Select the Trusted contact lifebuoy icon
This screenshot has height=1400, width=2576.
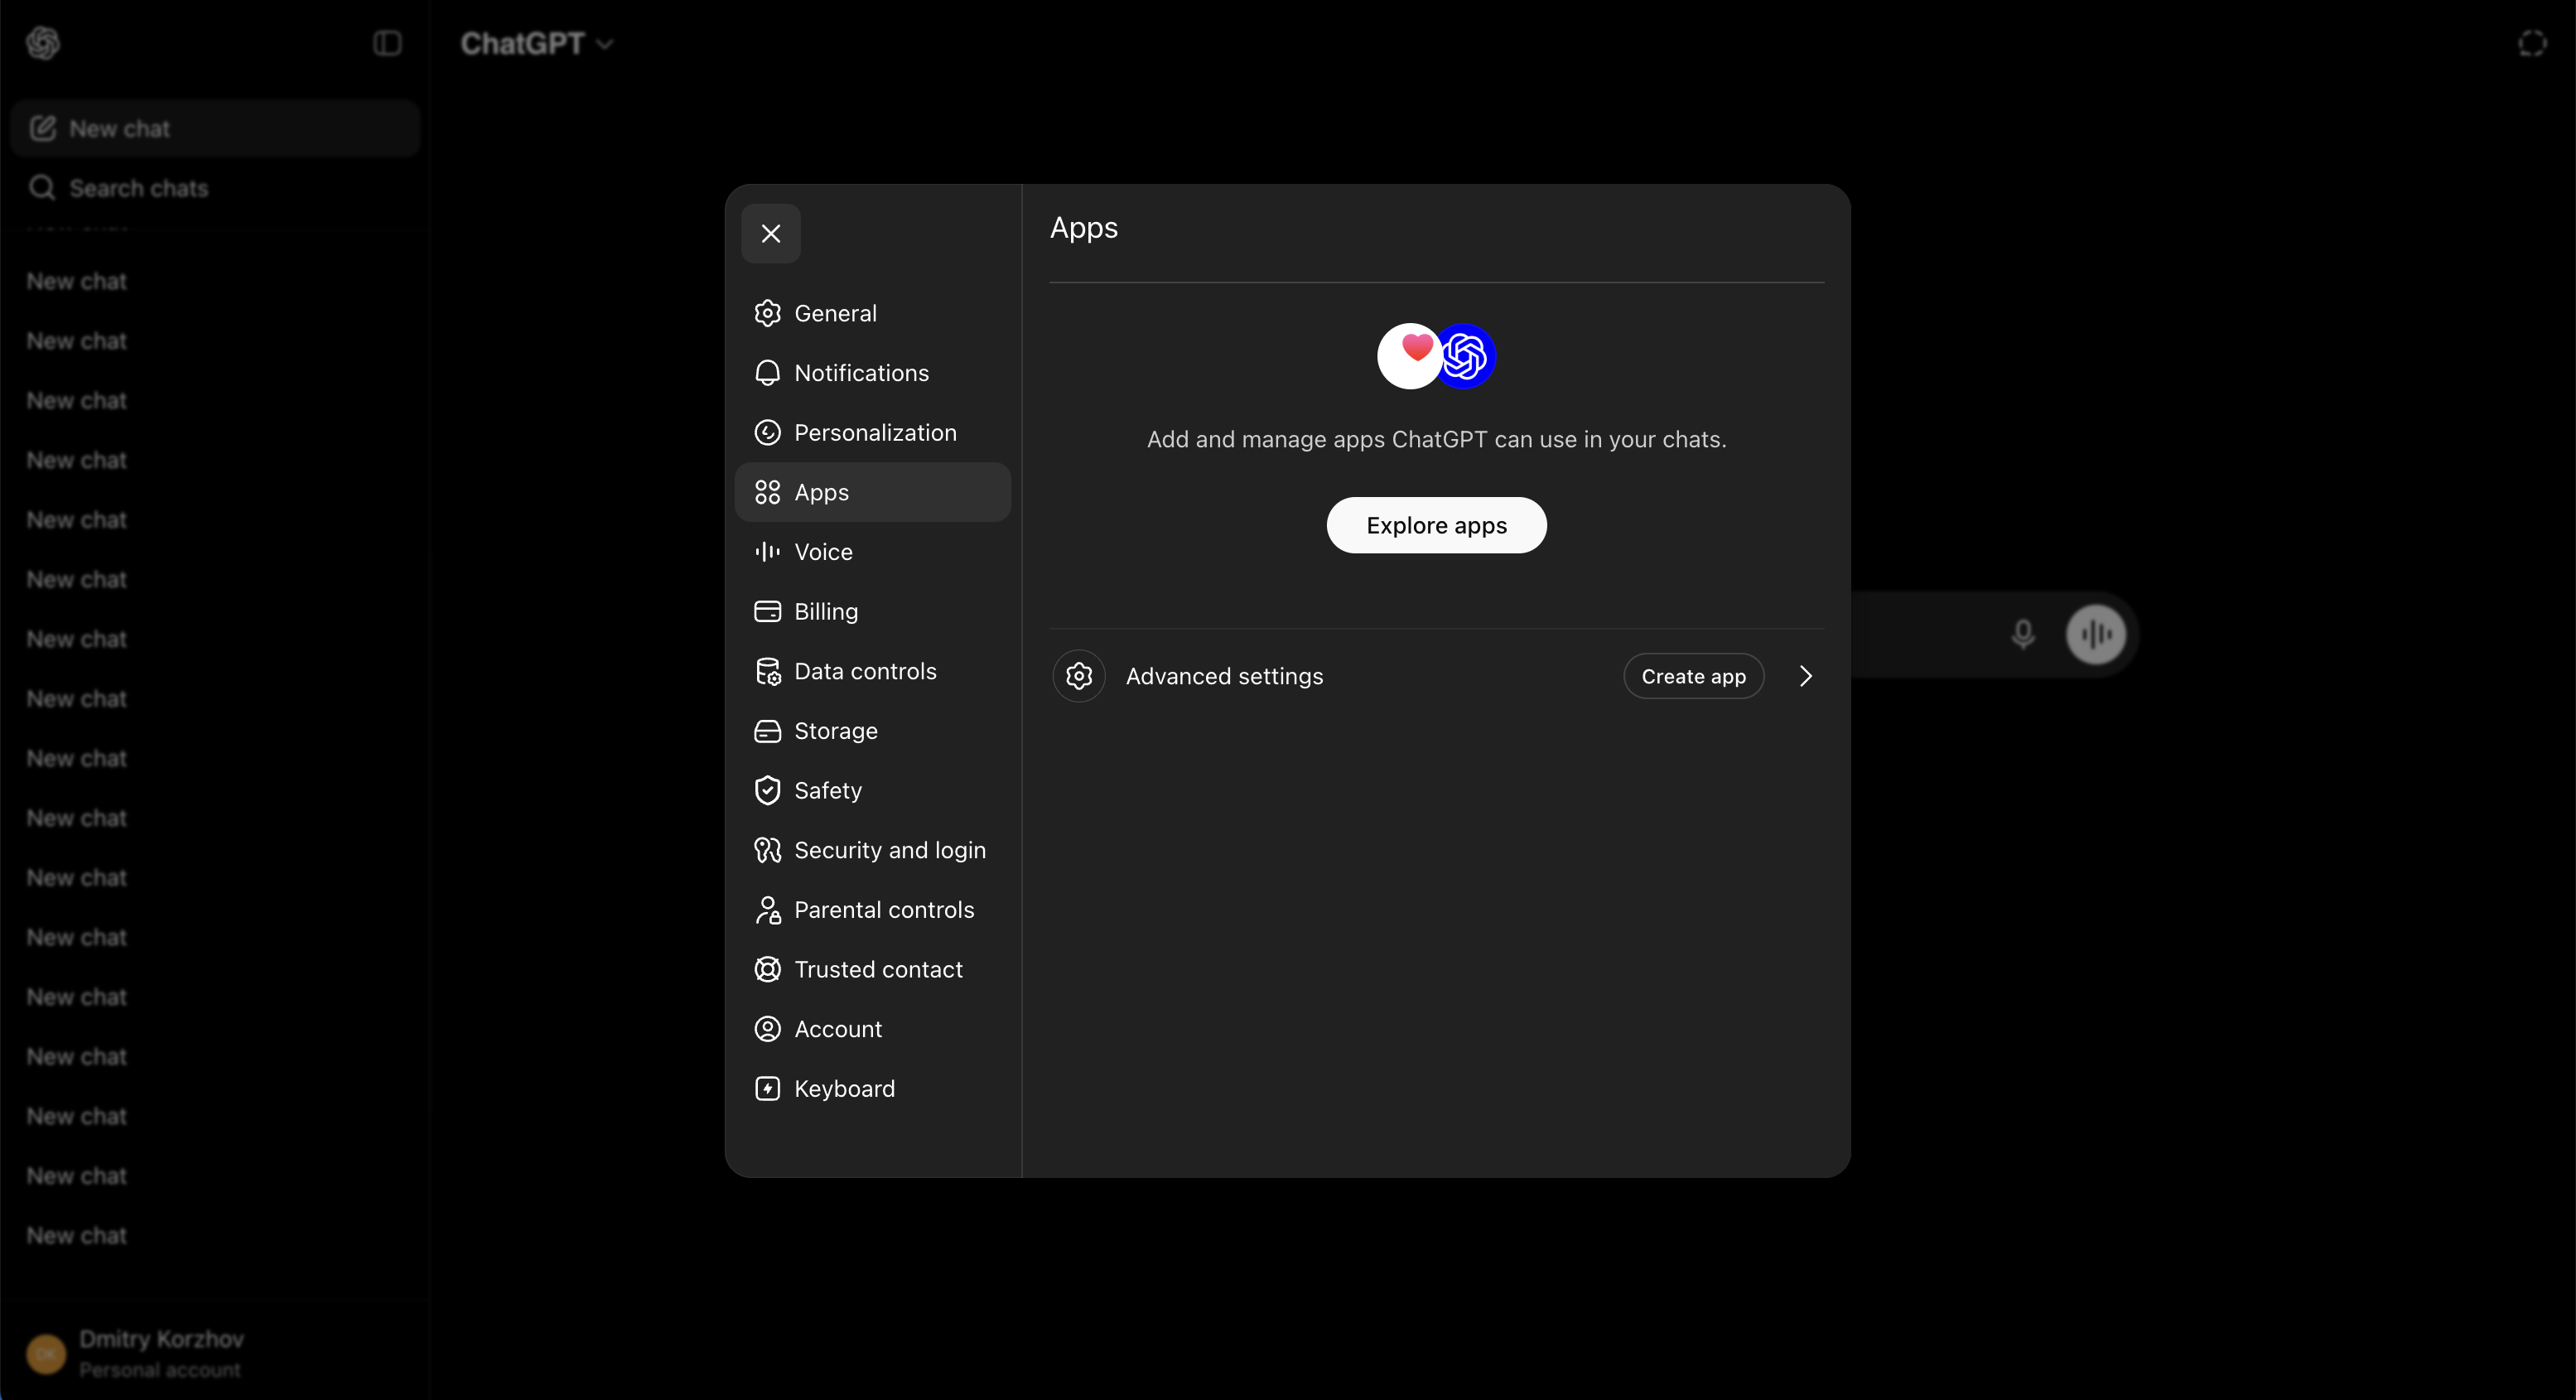point(767,969)
